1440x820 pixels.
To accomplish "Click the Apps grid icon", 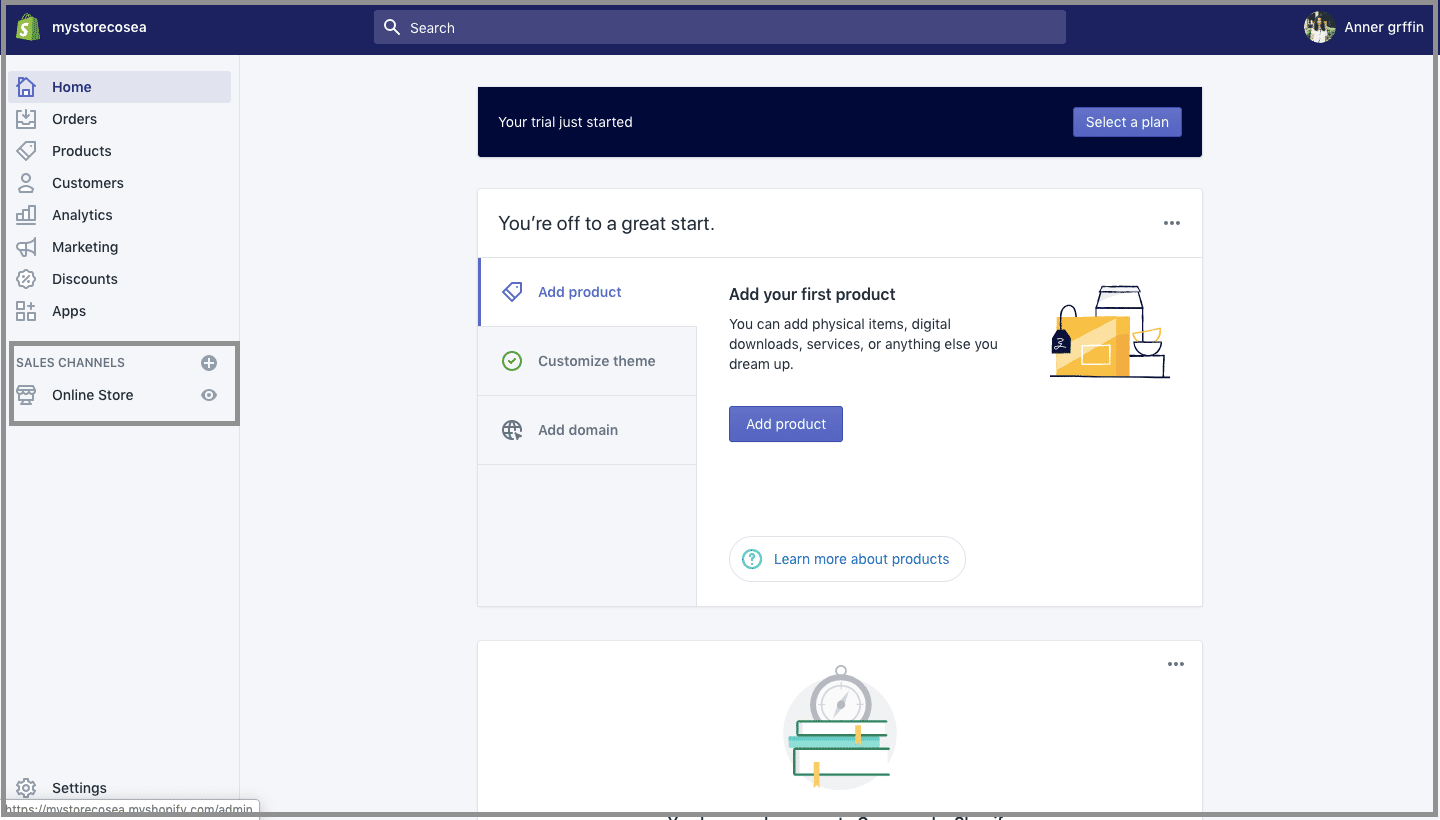I will [26, 311].
